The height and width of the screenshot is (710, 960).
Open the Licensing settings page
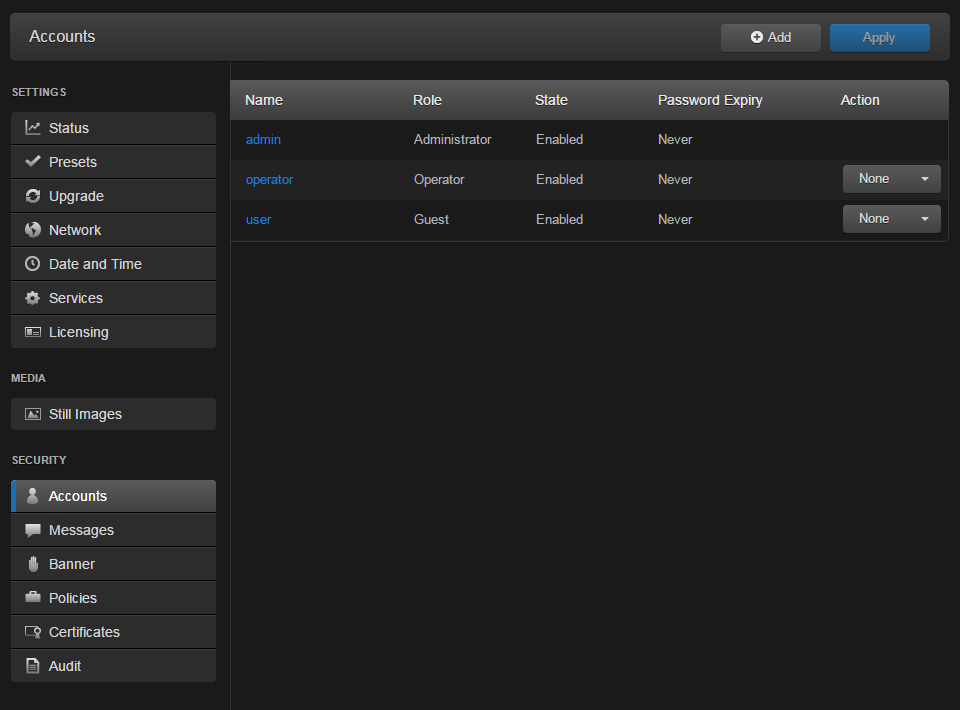tap(79, 331)
